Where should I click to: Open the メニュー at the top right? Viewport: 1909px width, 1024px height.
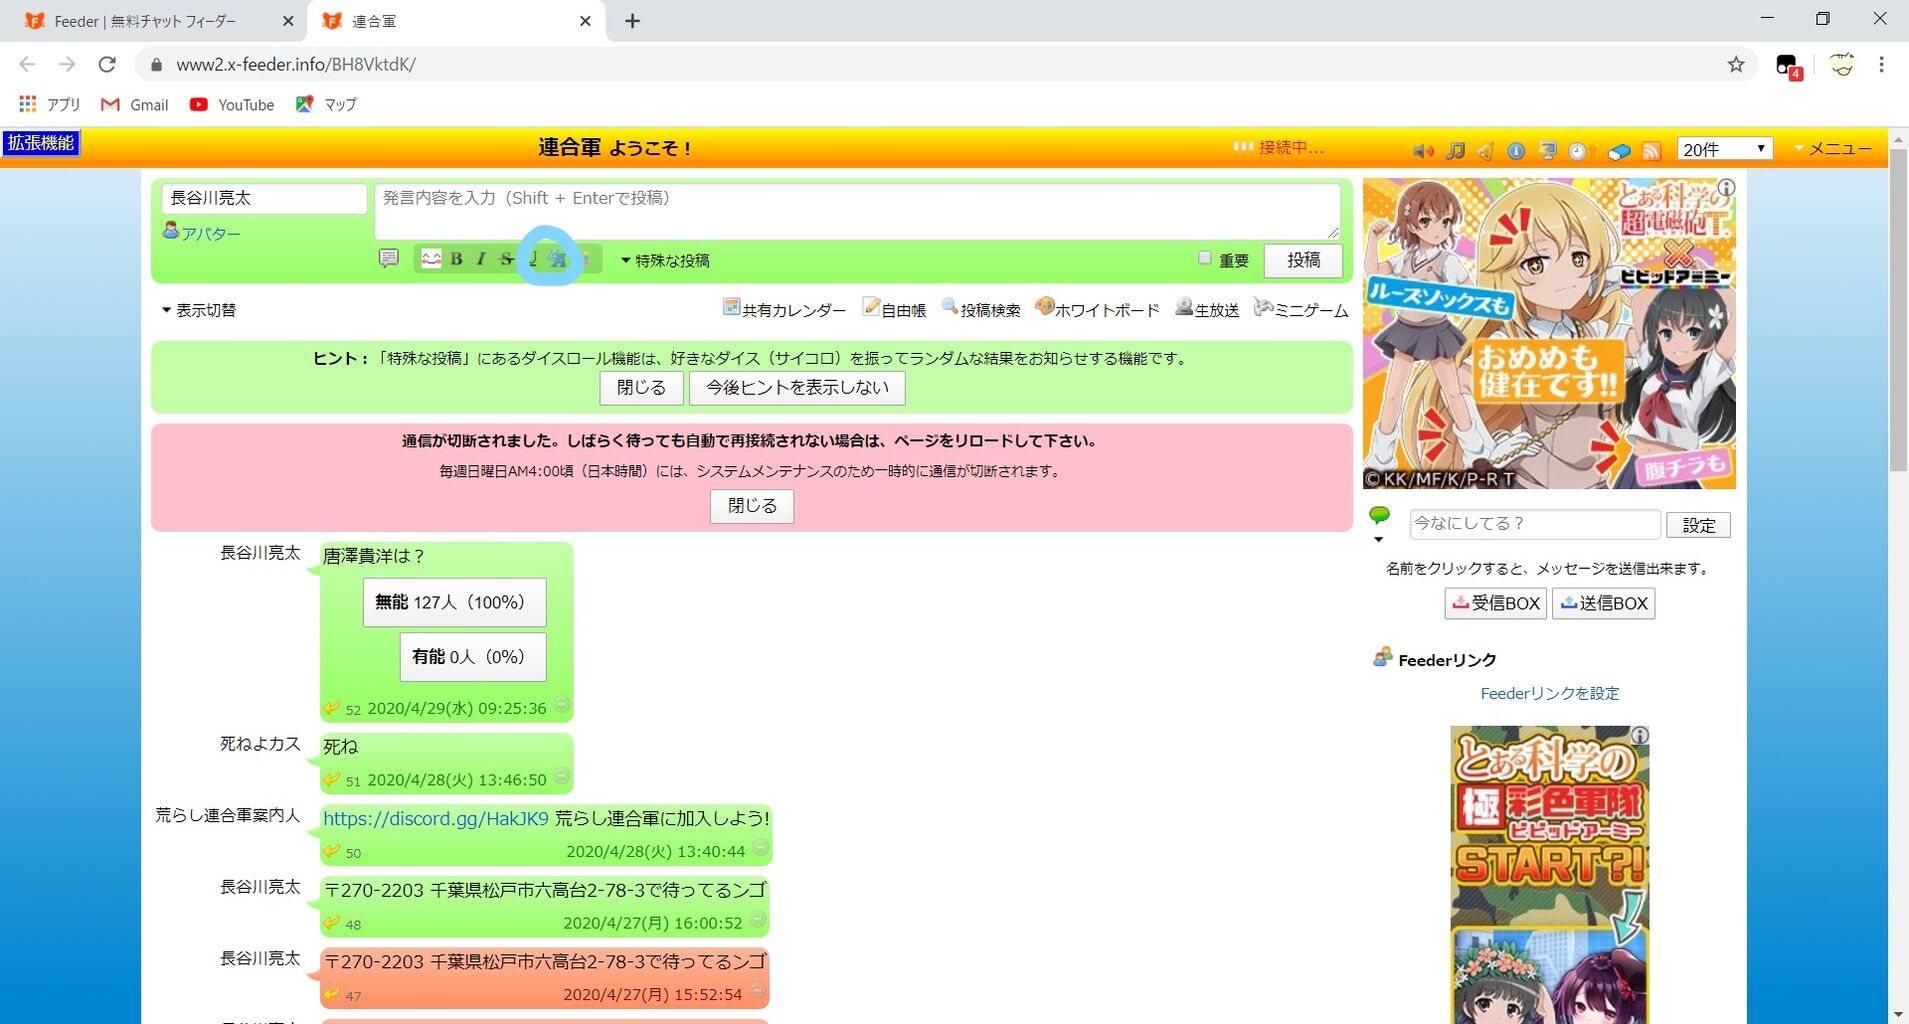[x=1840, y=147]
